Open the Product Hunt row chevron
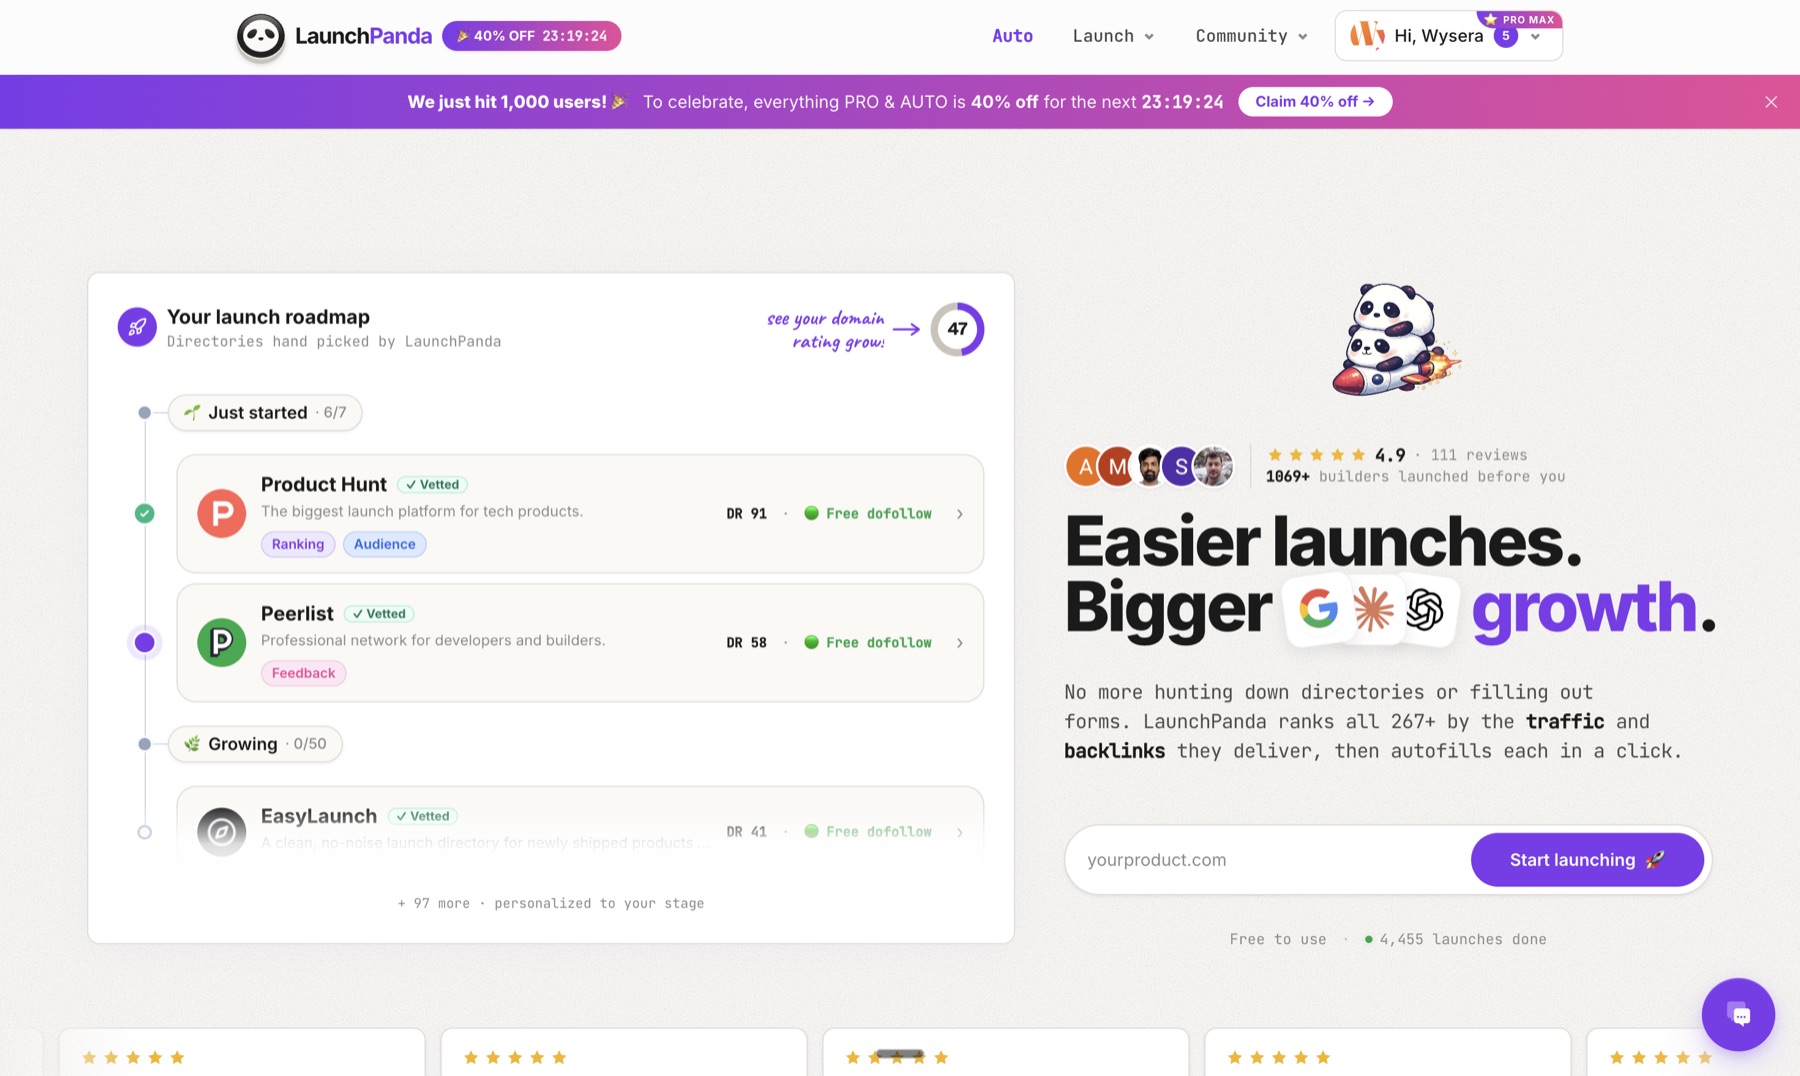The width and height of the screenshot is (1800, 1076). [x=959, y=514]
